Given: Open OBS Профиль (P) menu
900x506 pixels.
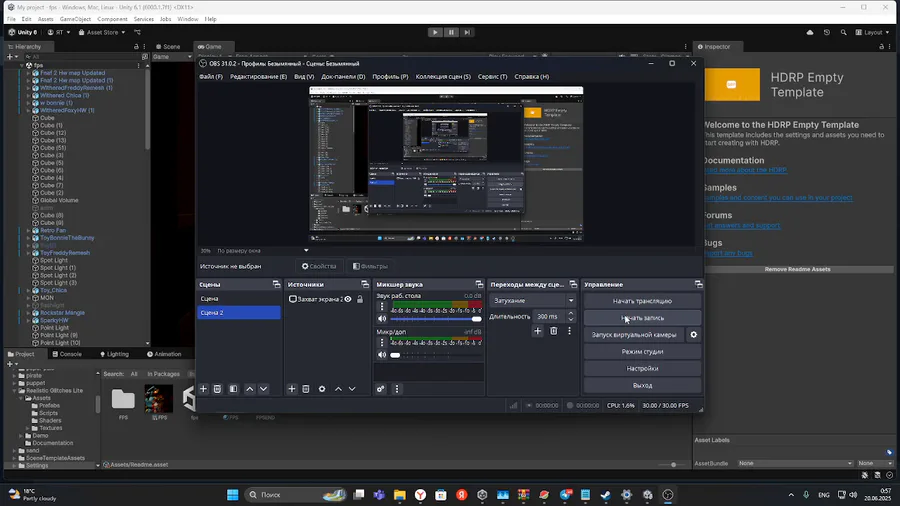Looking at the screenshot, I should pyautogui.click(x=390, y=76).
